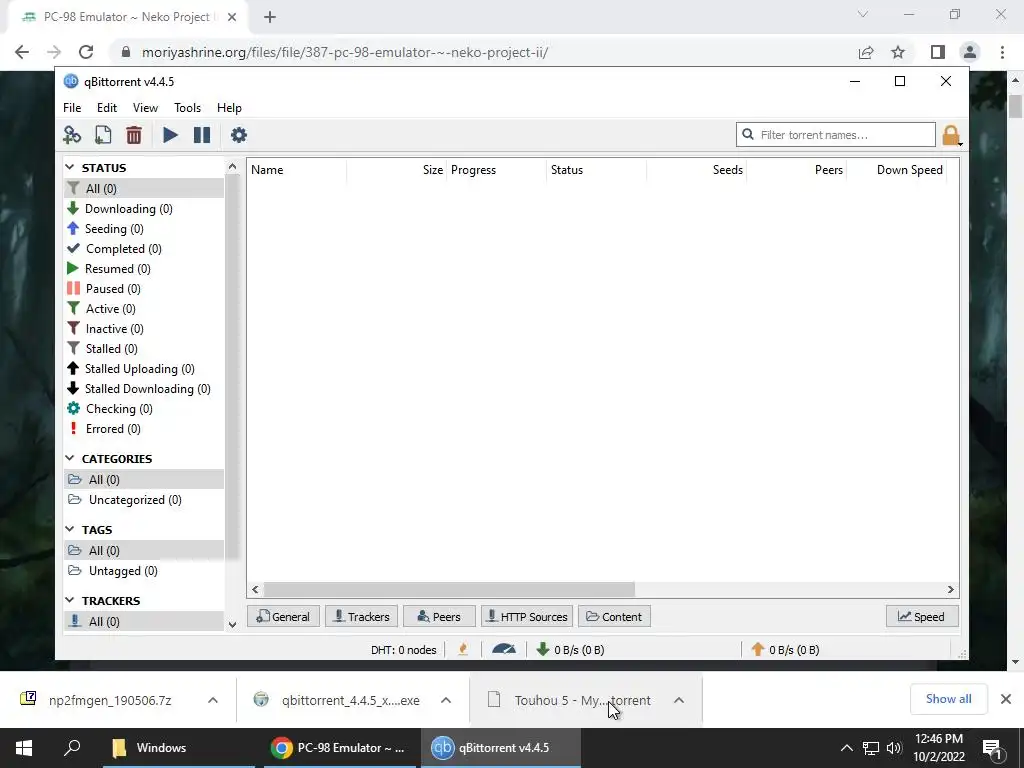Click Show all downloads button
Viewport: 1024px width, 768px height.
(x=948, y=699)
